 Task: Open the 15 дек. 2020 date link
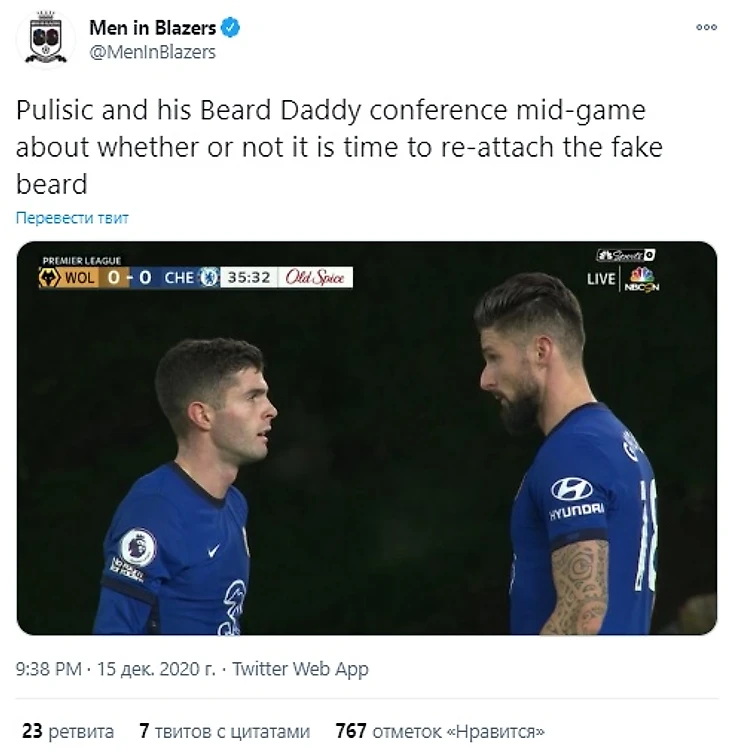click(156, 669)
